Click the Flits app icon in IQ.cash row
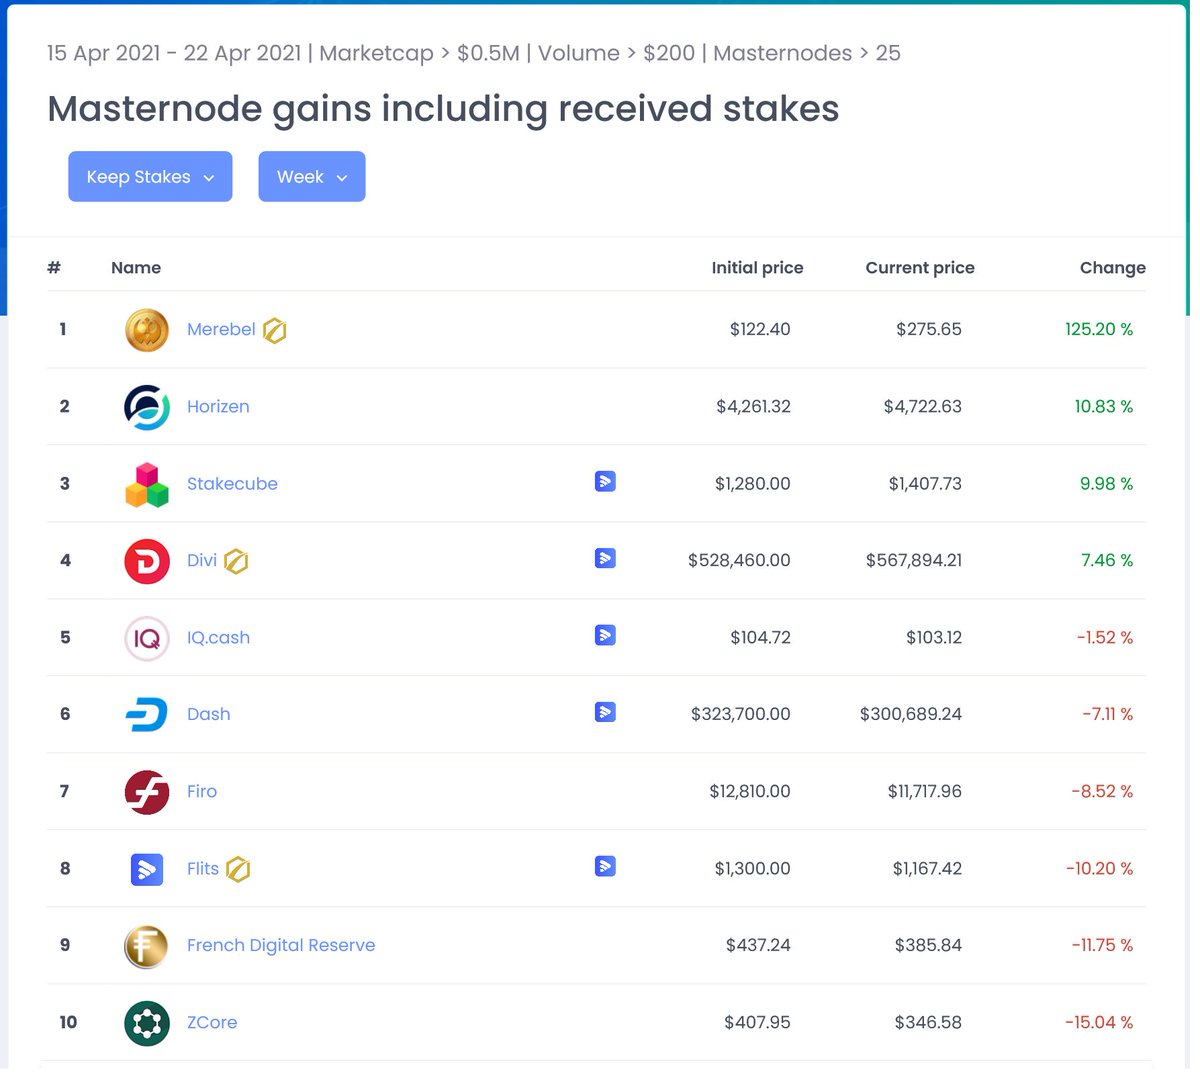This screenshot has height=1078, width=1200. 605,636
